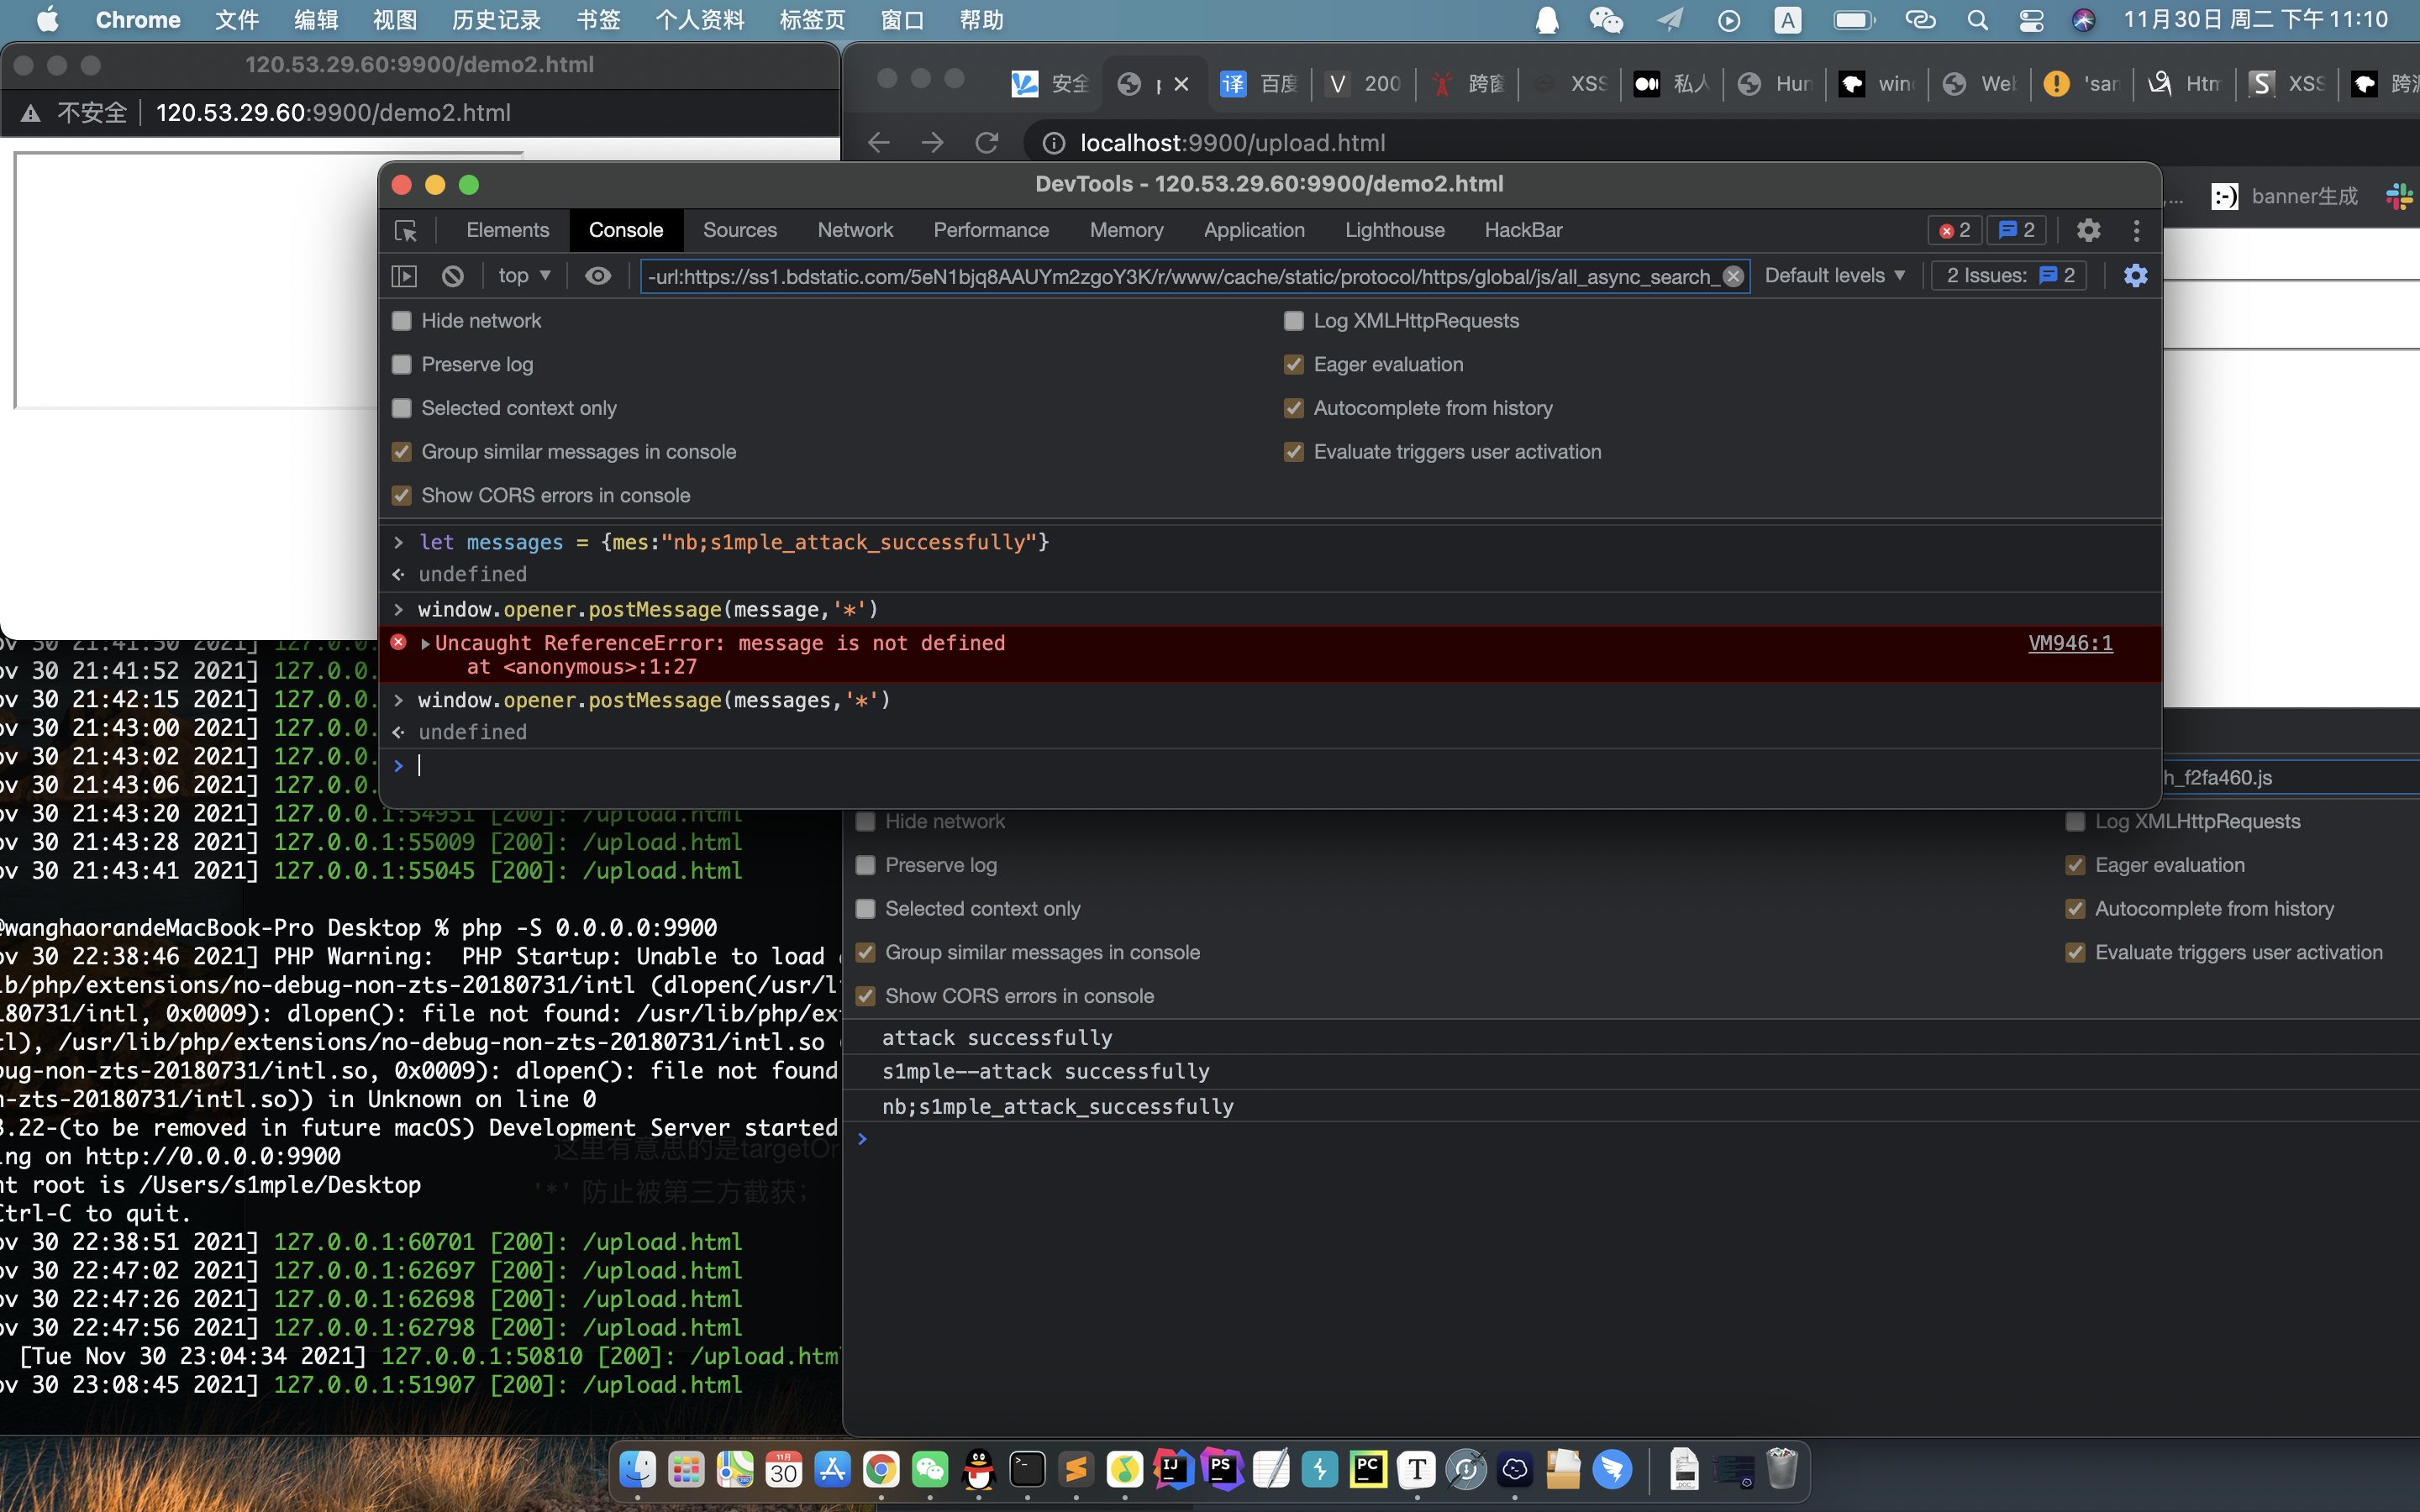Viewport: 2420px width, 1512px height.
Task: Open the Performance tab
Action: pos(991,231)
